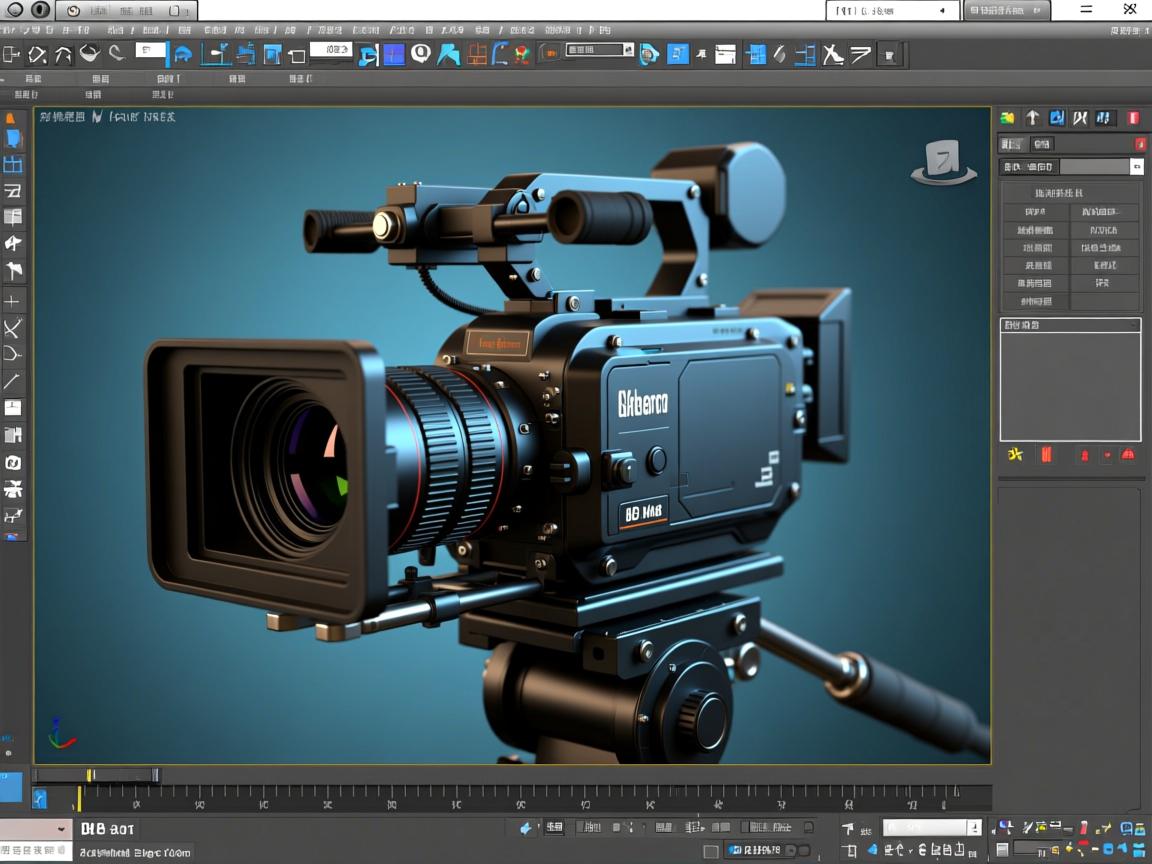This screenshot has width=1152, height=864.
Task: Select the white up-arrow command panel tab
Action: pyautogui.click(x=1032, y=118)
